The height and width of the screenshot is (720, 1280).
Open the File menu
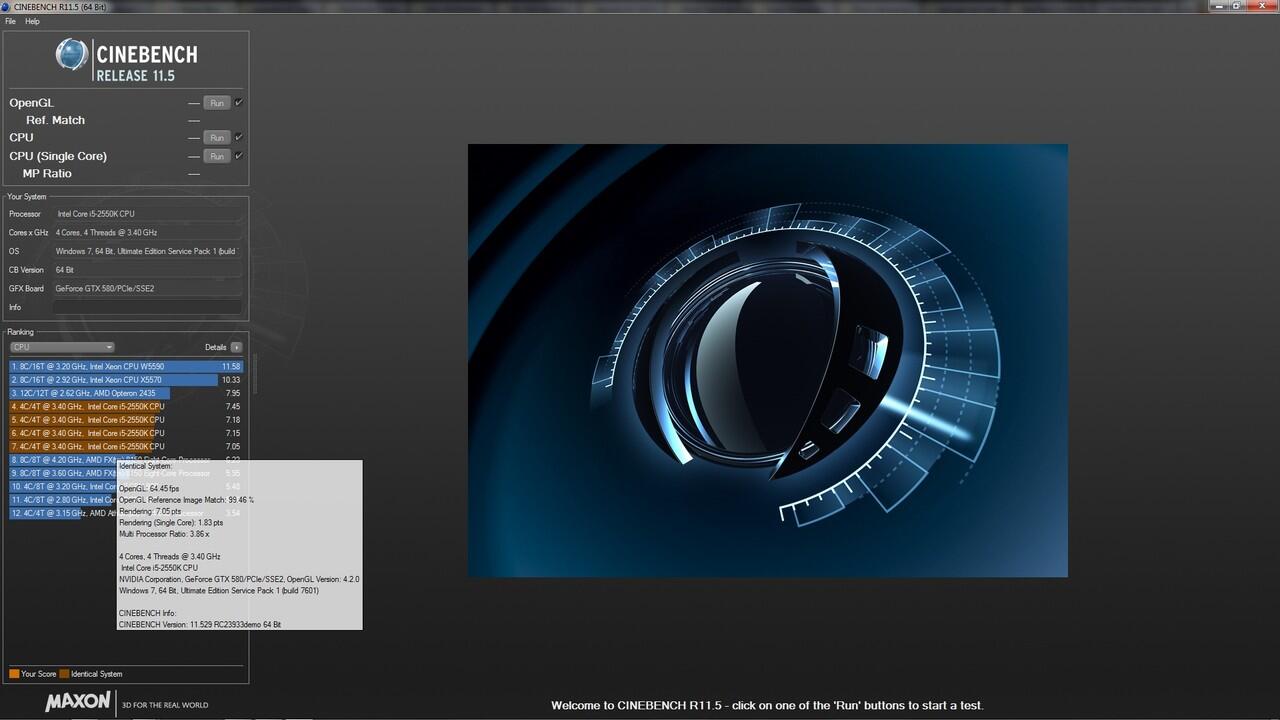10,21
